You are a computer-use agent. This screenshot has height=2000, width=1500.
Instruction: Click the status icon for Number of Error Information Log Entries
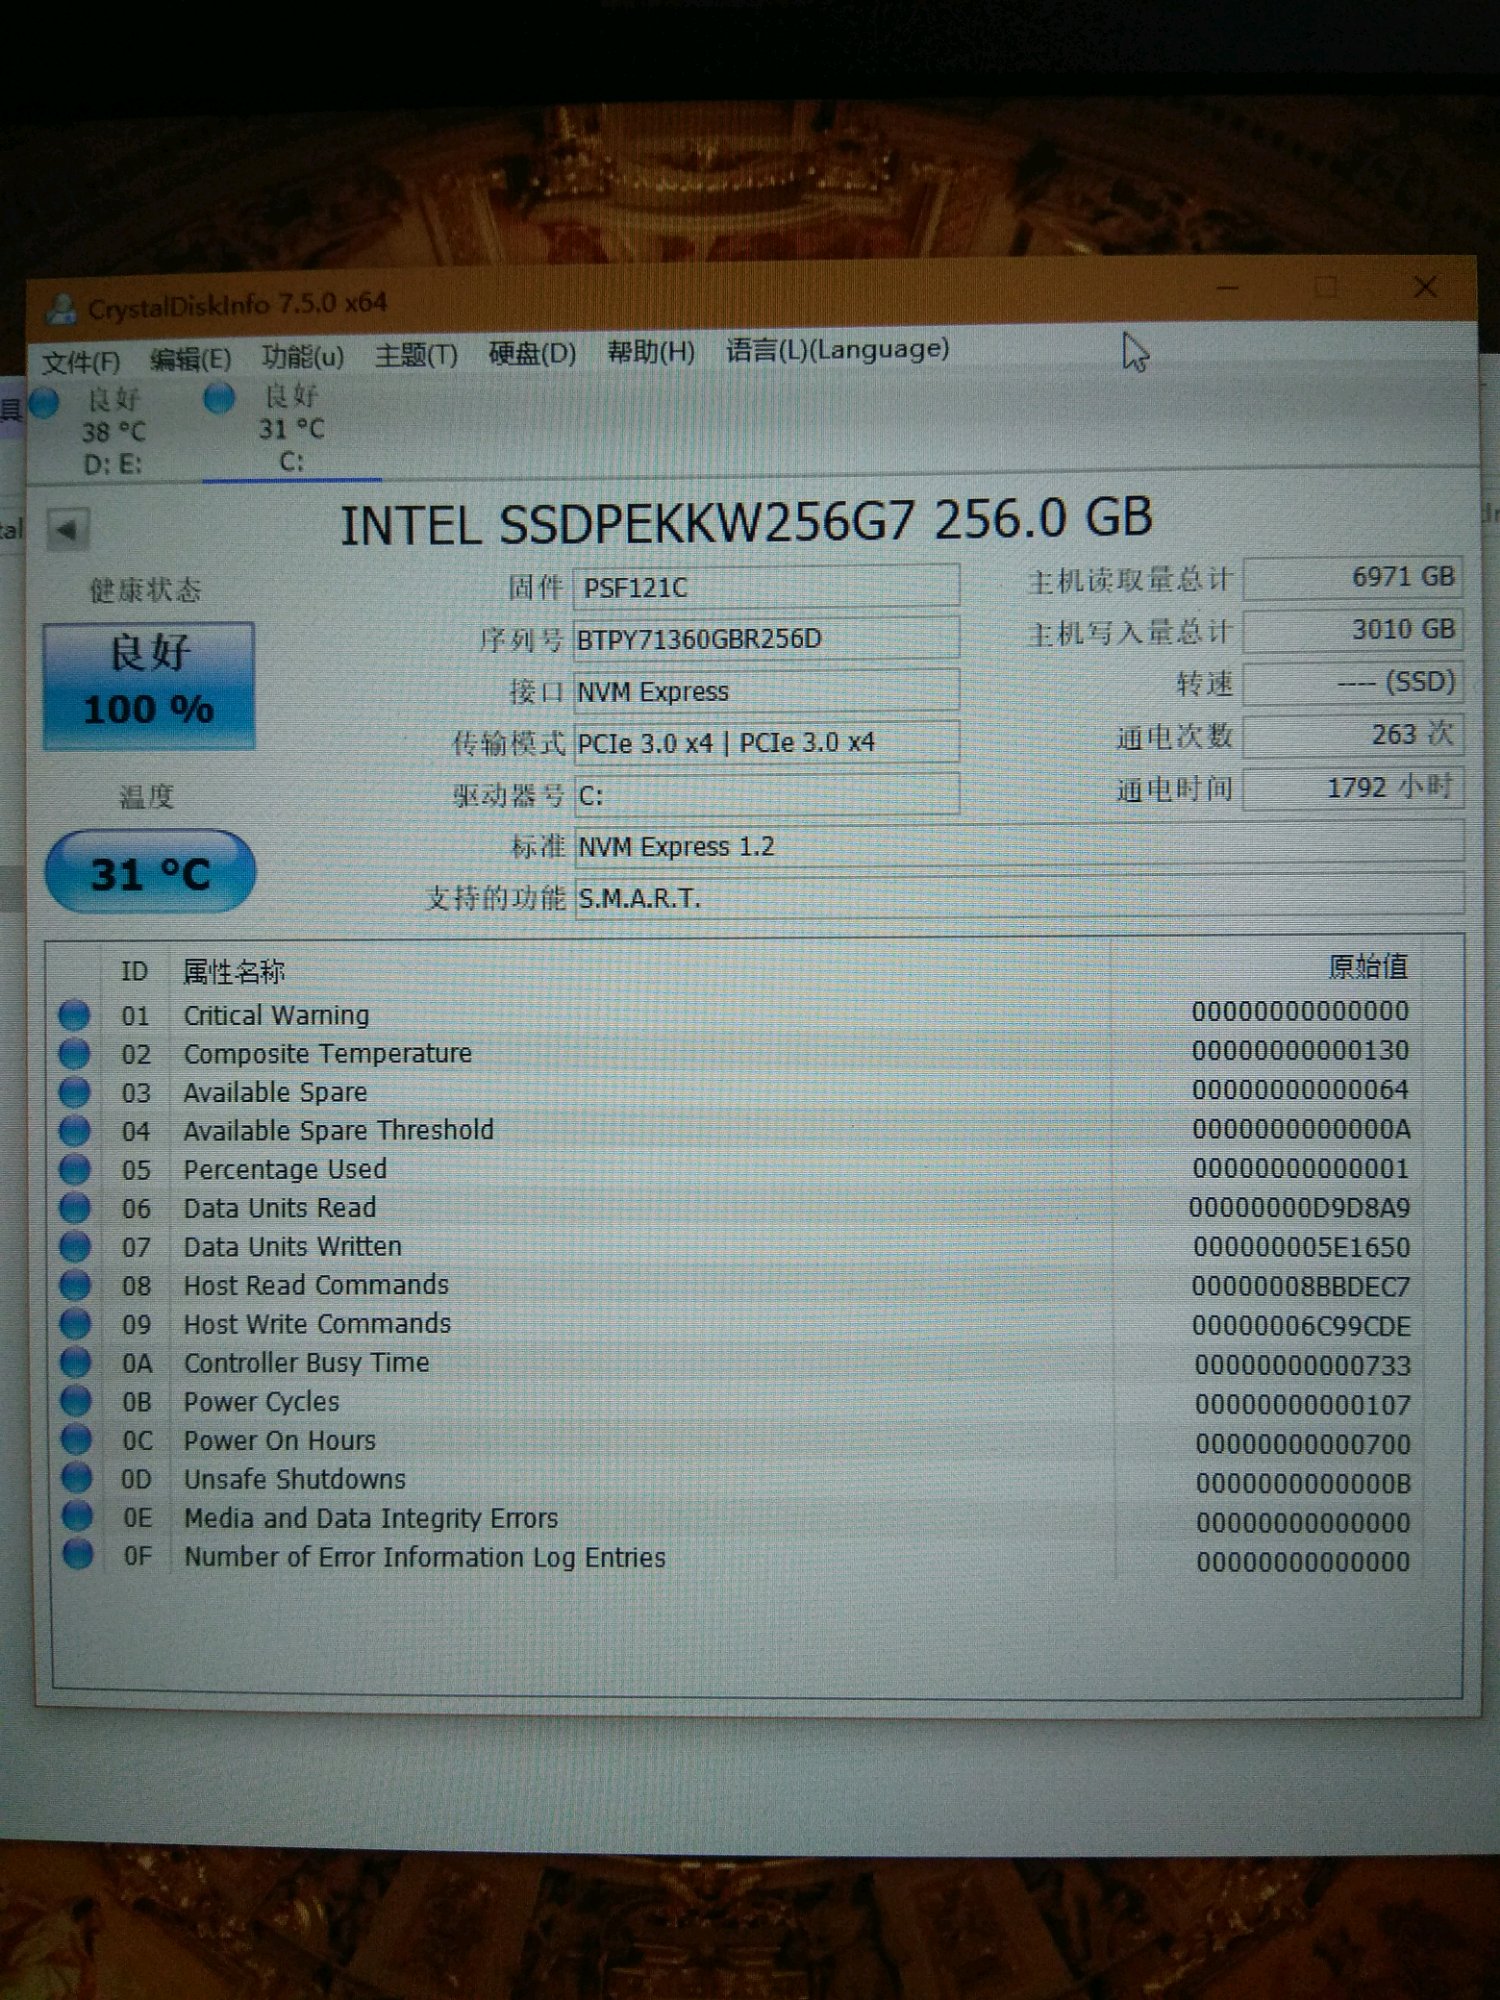tap(77, 1555)
